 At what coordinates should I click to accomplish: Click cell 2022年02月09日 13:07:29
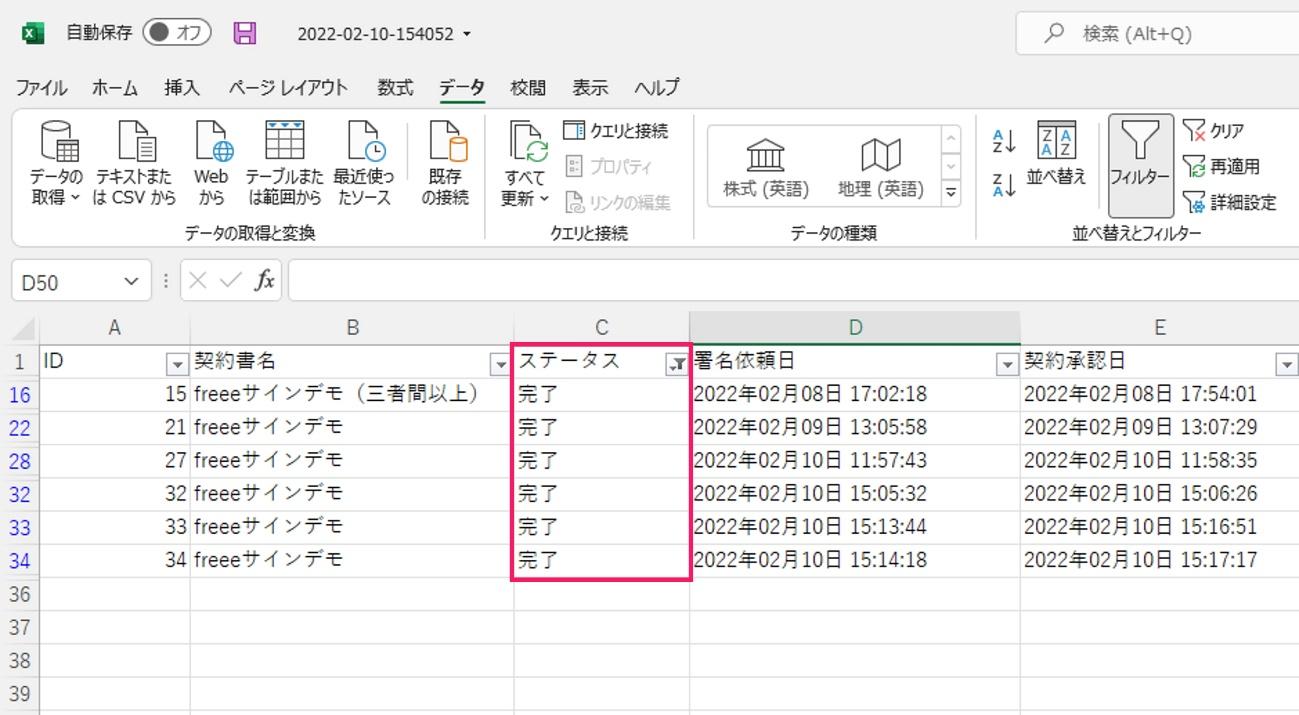coord(1159,427)
